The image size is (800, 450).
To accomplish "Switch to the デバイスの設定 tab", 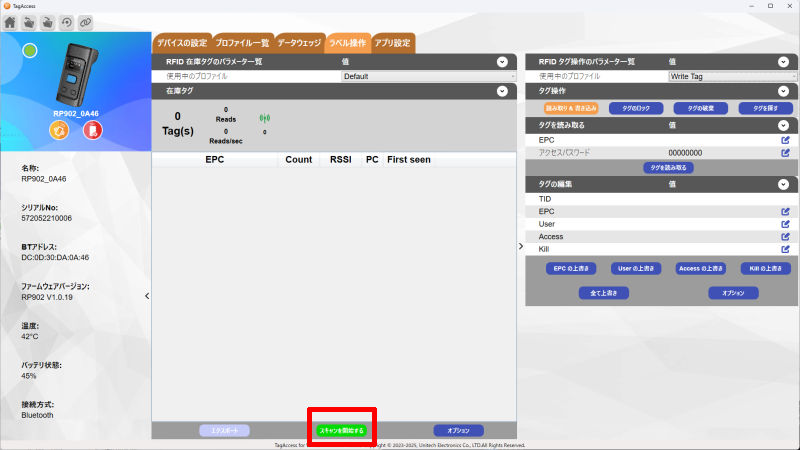I will tap(181, 43).
